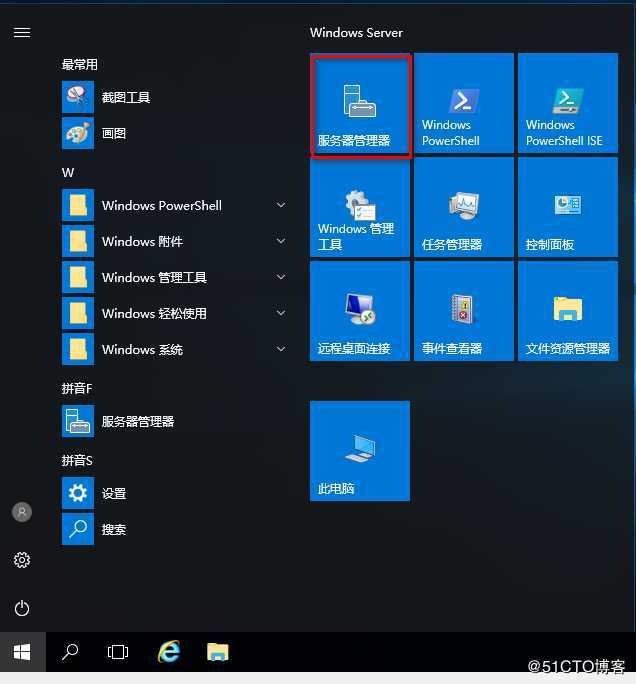Open 服务器管理器 in the 拼音F app list

click(x=174, y=421)
